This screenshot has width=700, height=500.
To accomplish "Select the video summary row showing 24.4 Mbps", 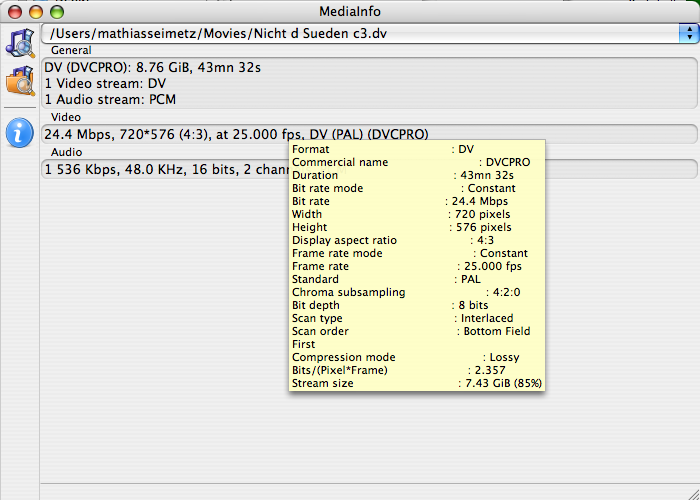I will pos(369,134).
